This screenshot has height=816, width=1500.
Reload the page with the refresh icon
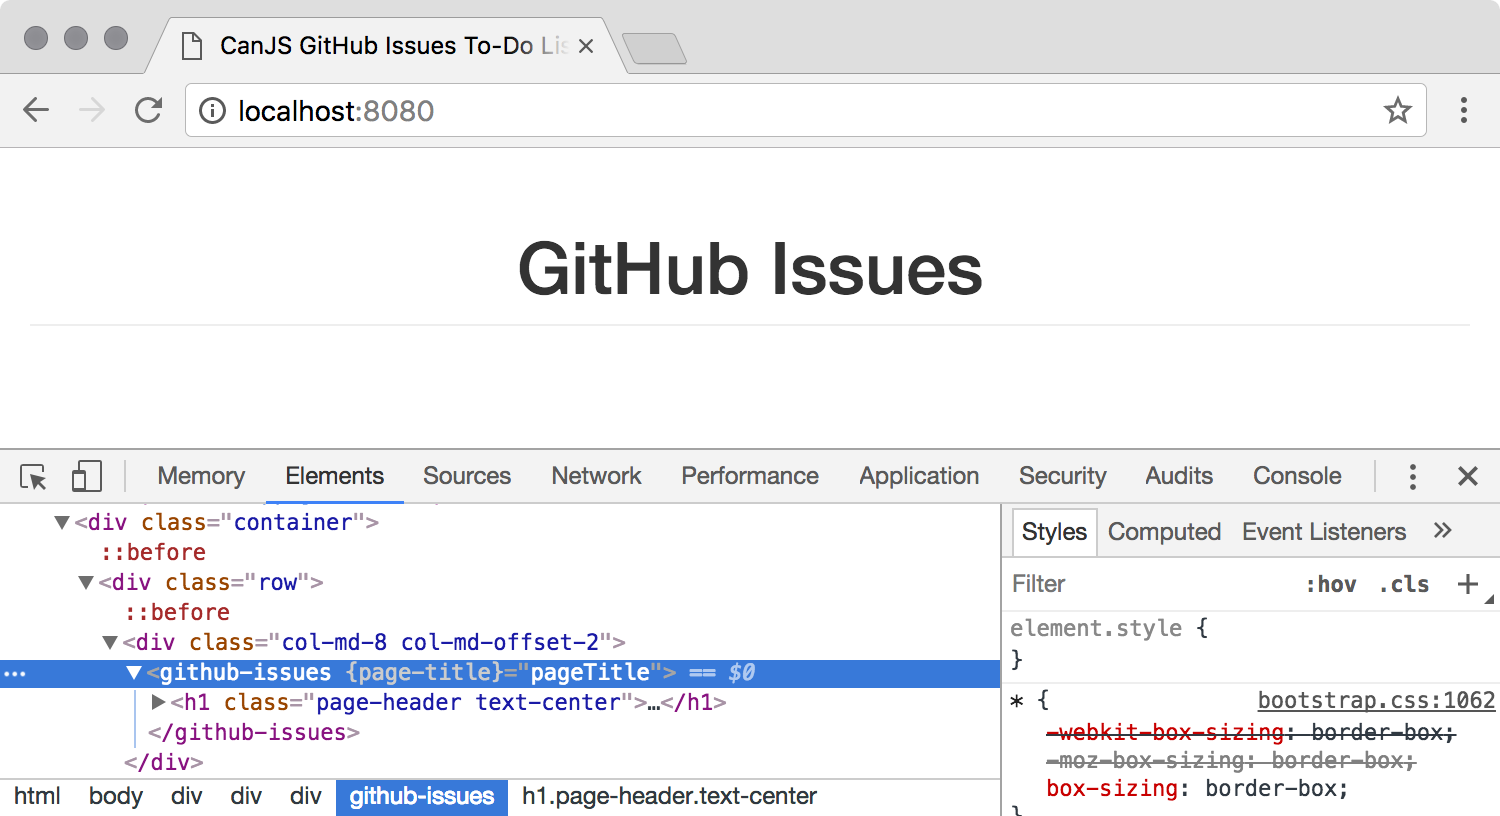point(148,110)
